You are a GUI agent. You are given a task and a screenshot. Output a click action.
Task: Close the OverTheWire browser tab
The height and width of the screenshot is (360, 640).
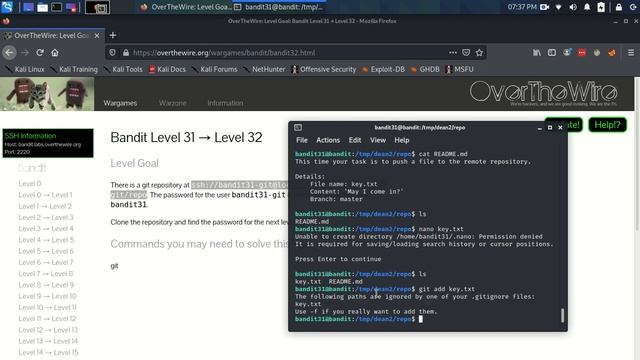[97, 36]
